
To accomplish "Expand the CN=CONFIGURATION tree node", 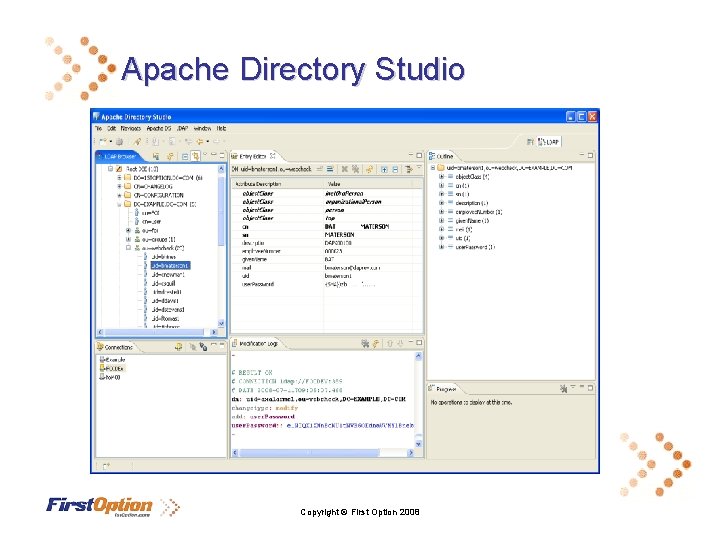I will click(119, 195).
